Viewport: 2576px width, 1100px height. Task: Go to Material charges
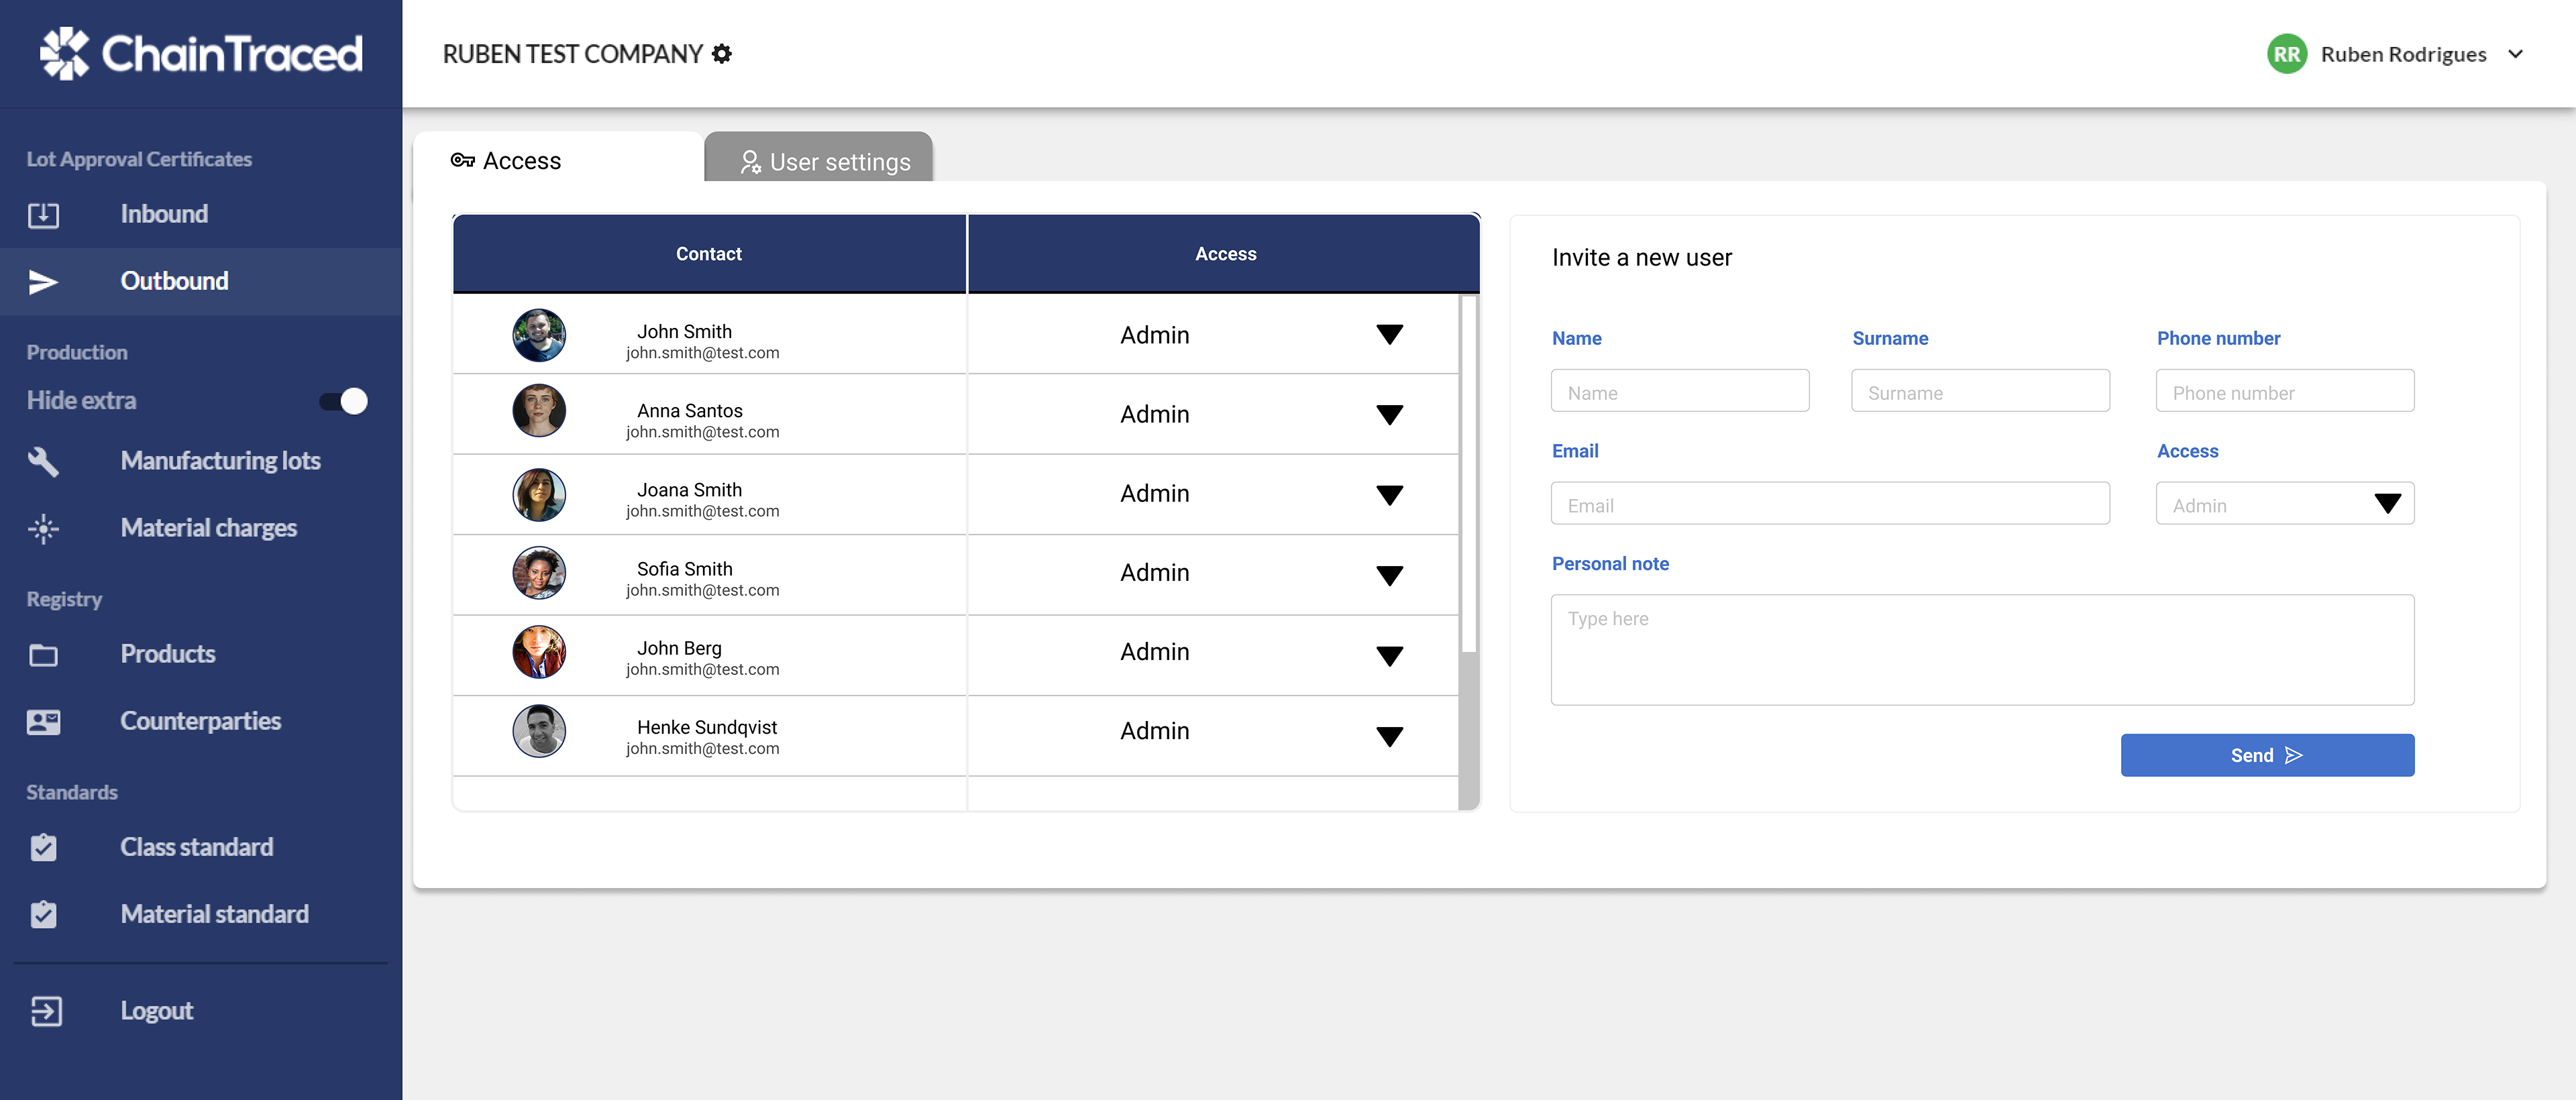tap(200, 528)
